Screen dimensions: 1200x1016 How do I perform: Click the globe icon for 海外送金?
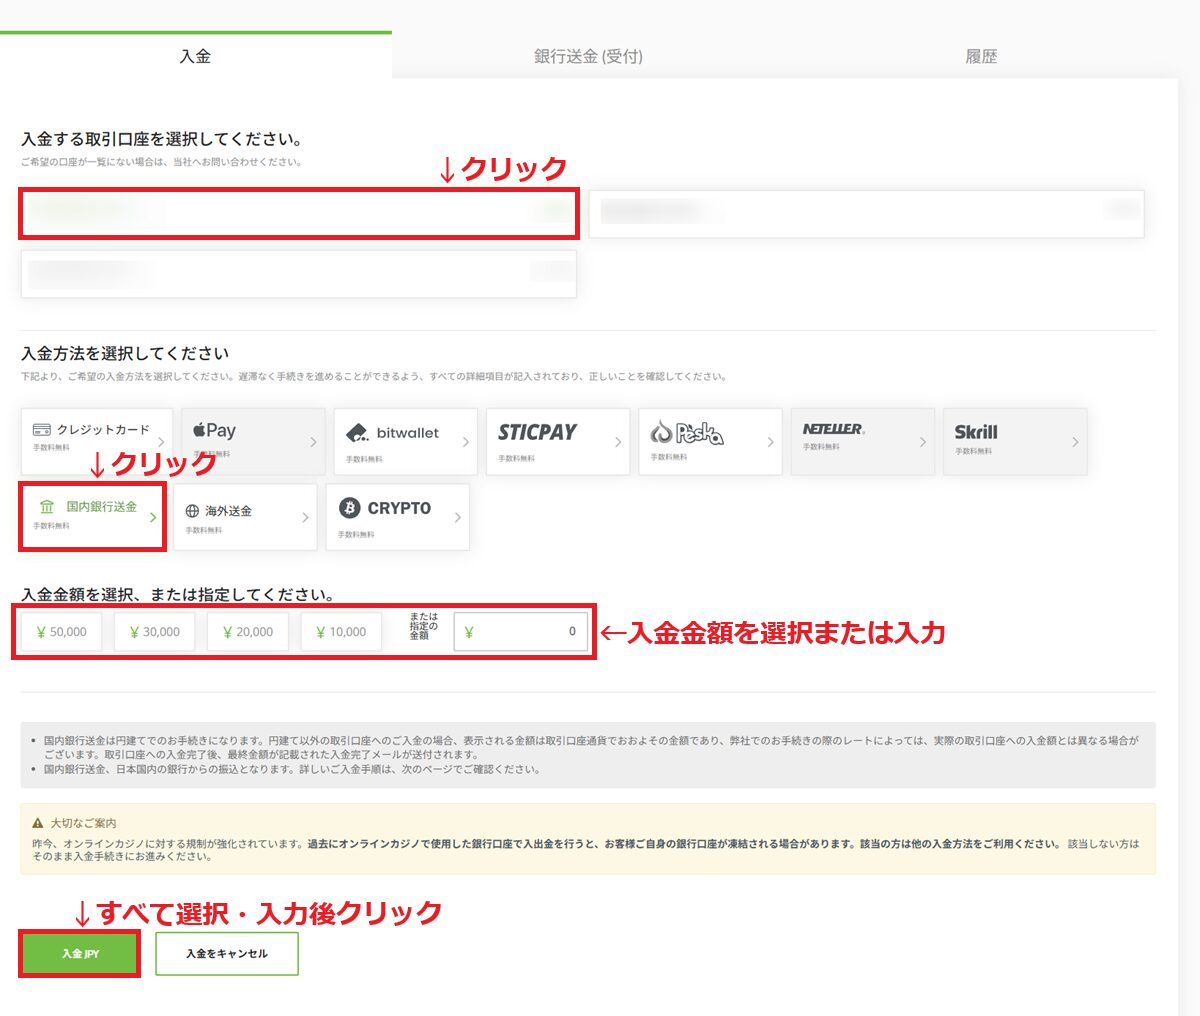192,511
